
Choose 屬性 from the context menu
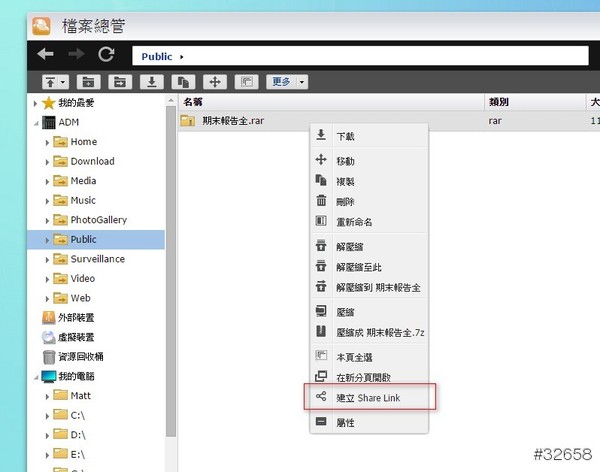coord(369,423)
